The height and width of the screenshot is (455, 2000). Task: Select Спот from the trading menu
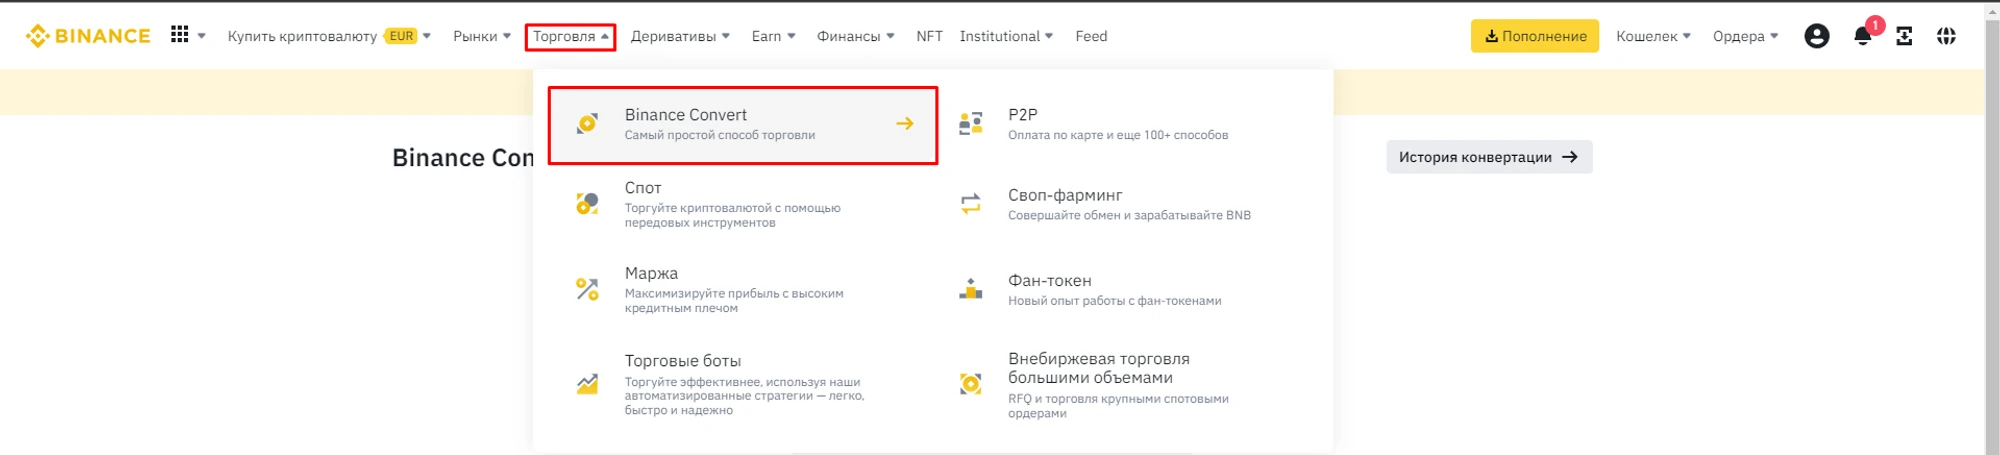coord(643,188)
